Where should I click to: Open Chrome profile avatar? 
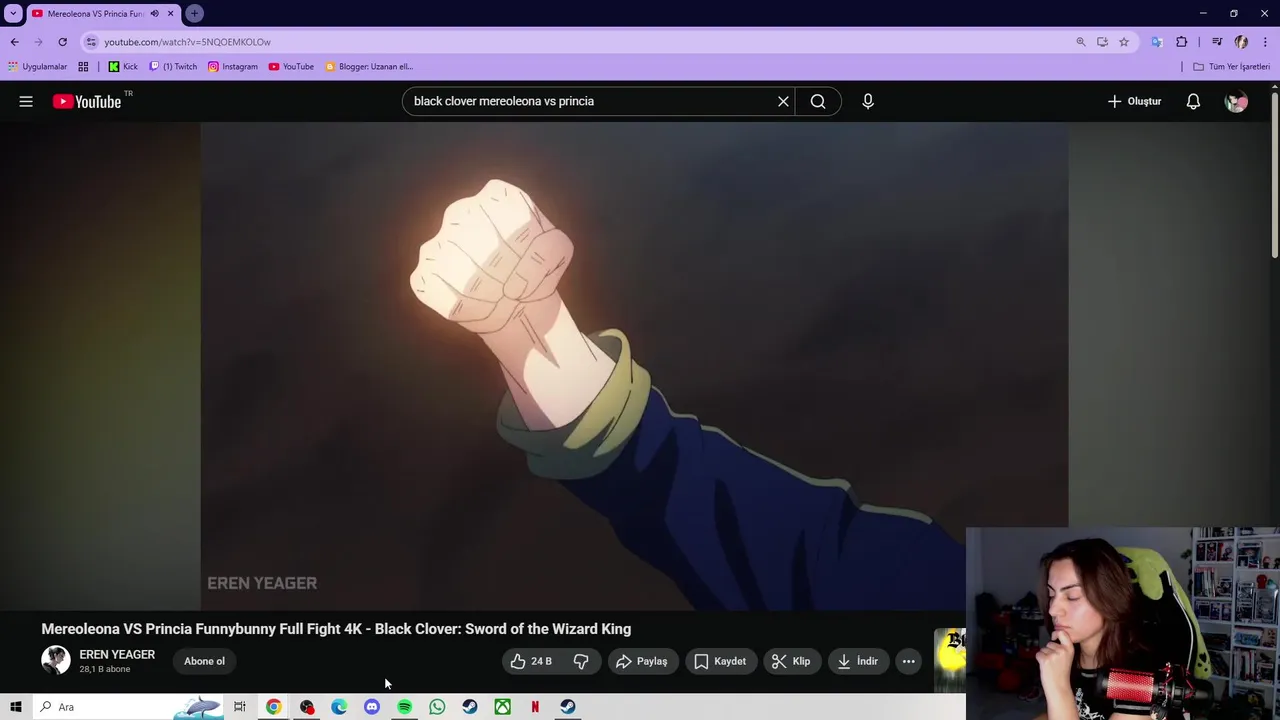click(1241, 42)
